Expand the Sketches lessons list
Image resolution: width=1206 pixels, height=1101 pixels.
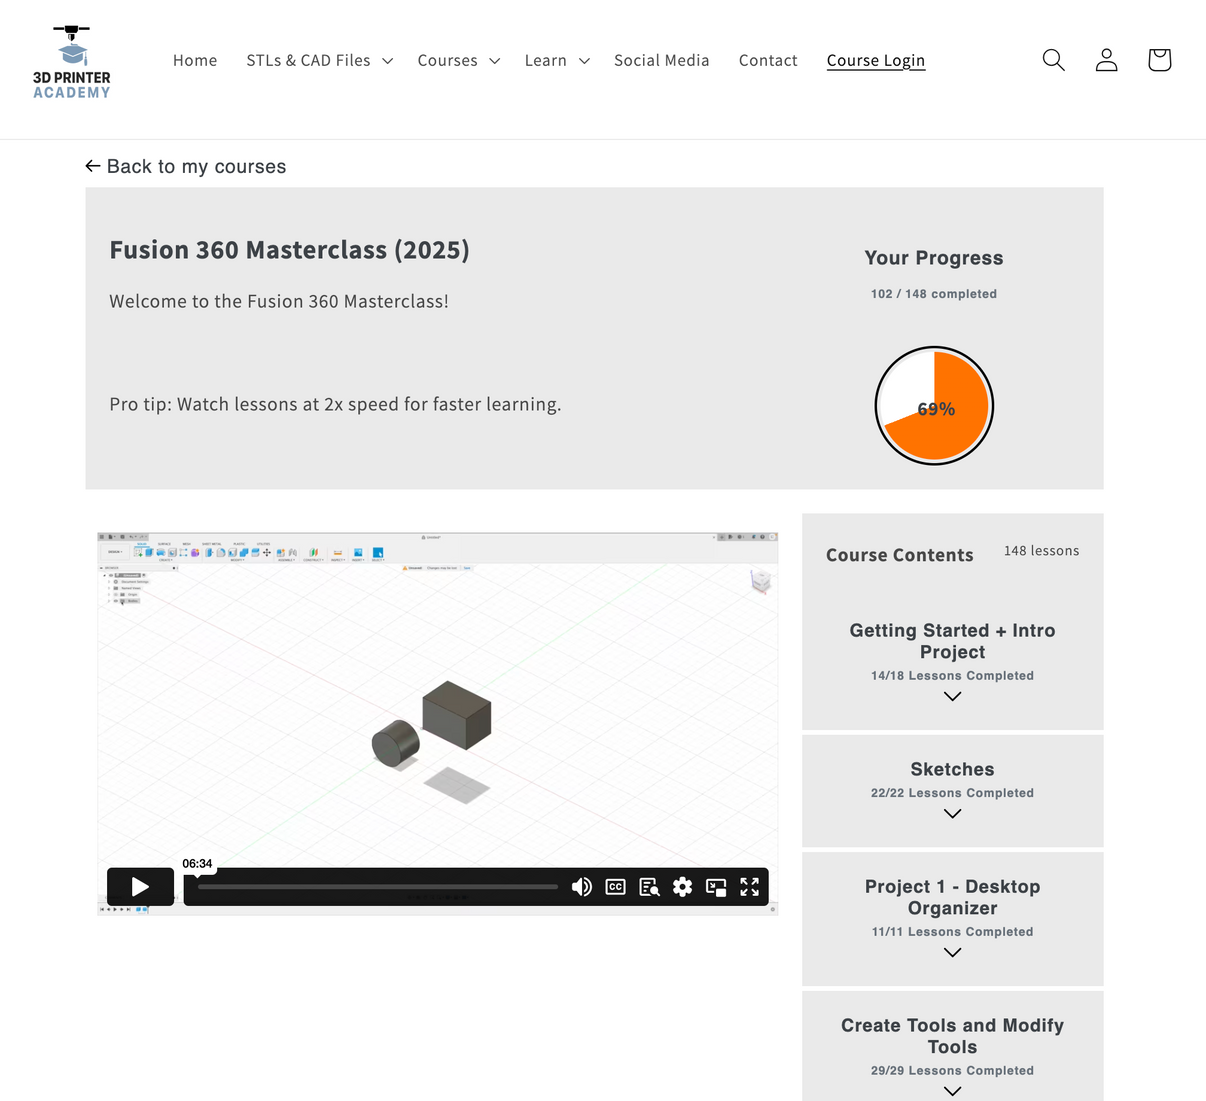click(x=951, y=813)
